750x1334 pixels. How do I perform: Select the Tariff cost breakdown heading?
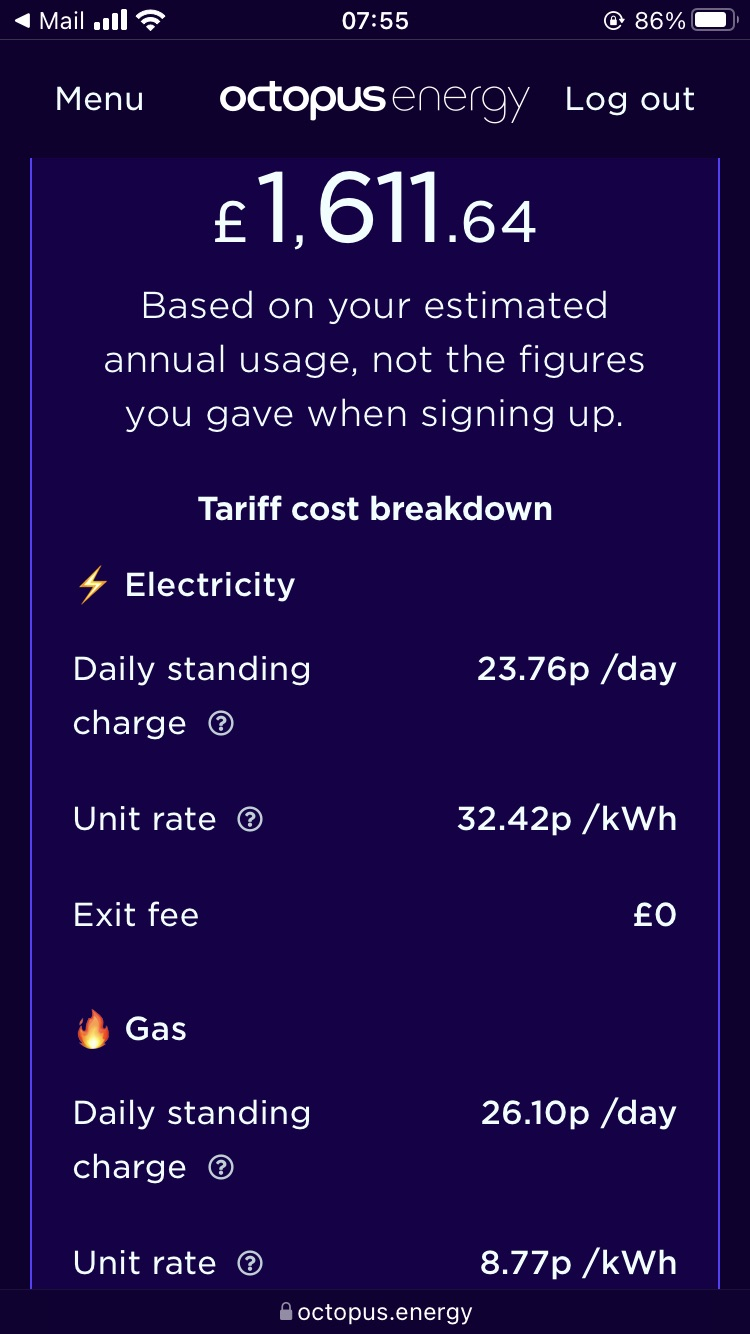coord(375,509)
